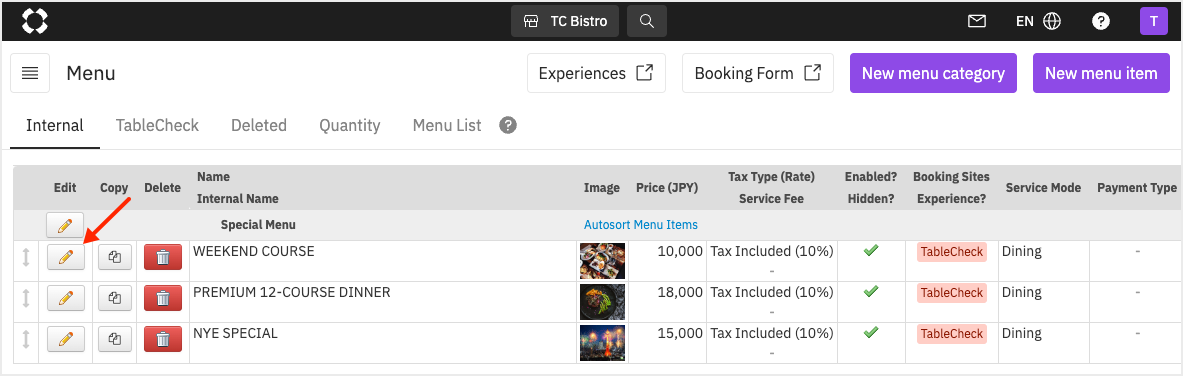Copy the PREMIUM 12-COURSE DINNER item
Screen dimensions: 1183x376
pyautogui.click(x=115, y=298)
